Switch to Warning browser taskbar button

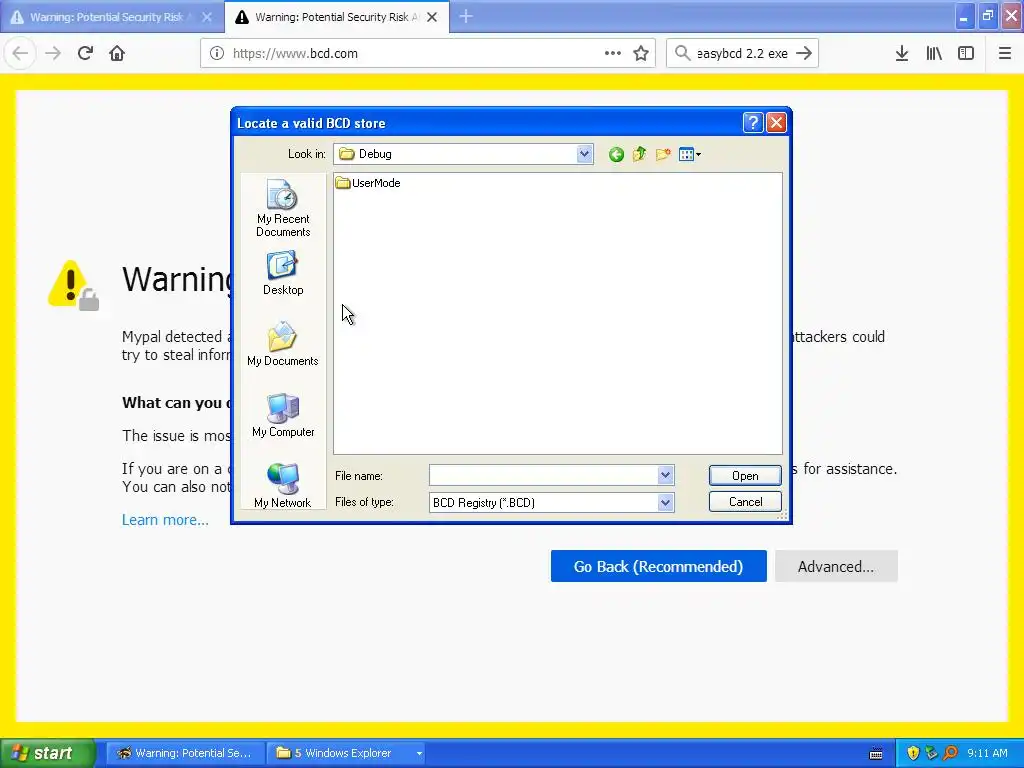click(185, 754)
